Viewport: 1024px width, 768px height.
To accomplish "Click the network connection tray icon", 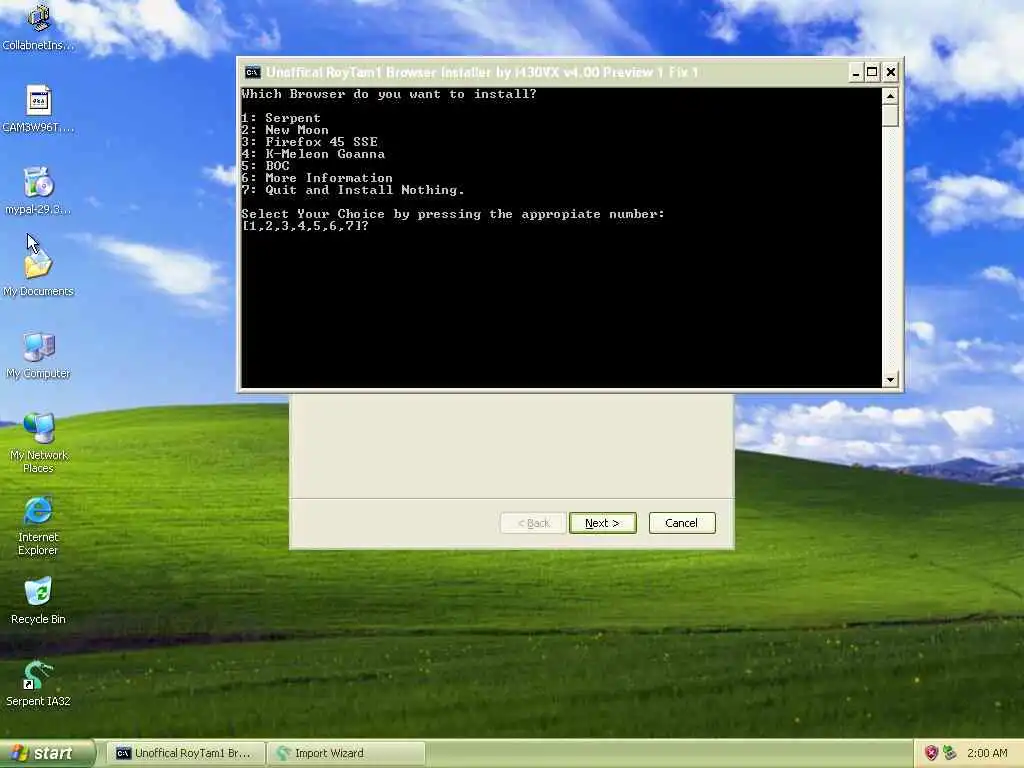I will [950, 753].
